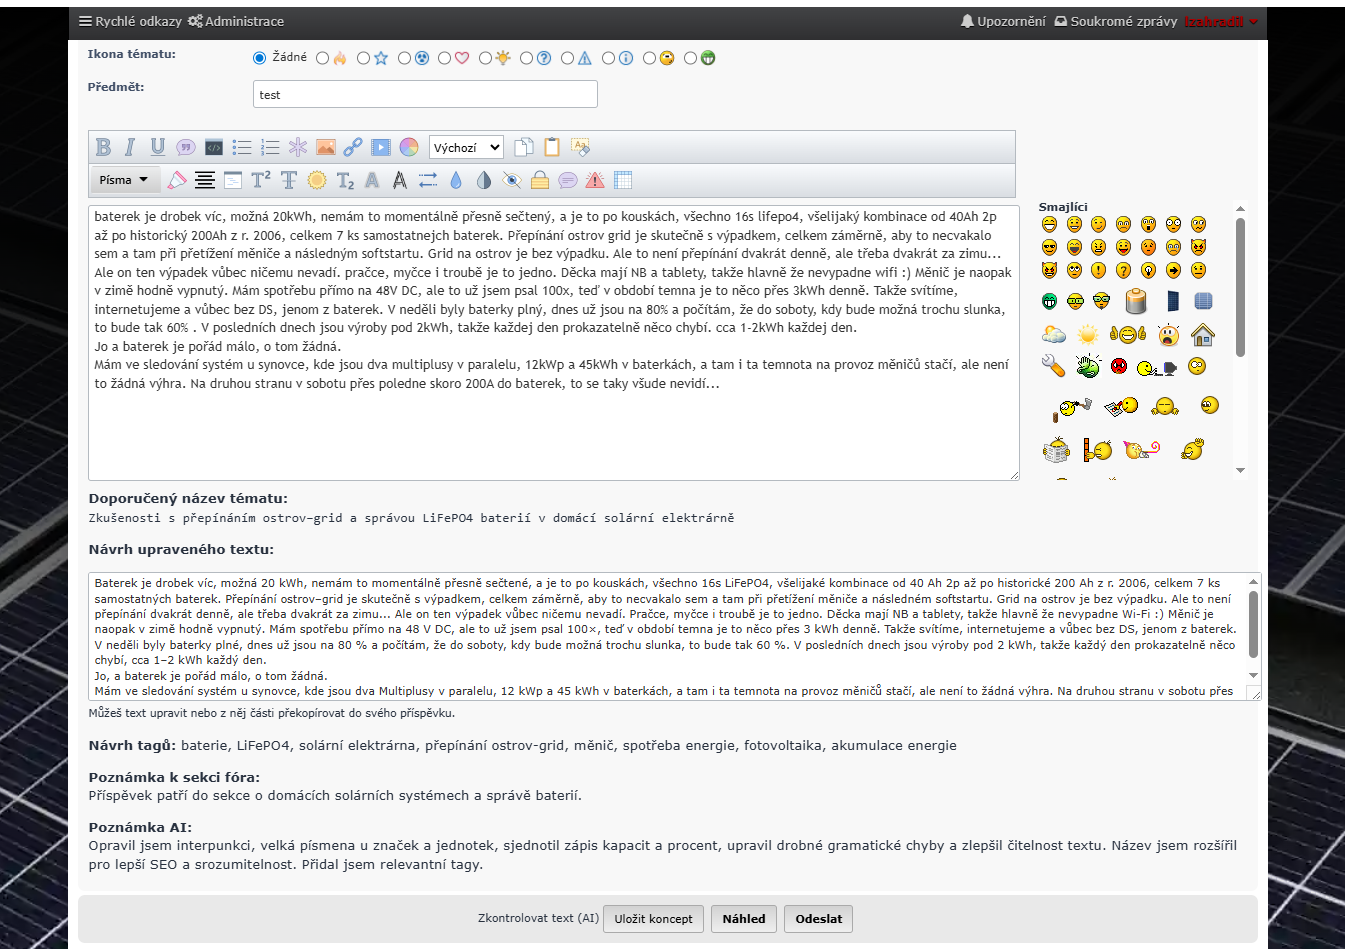1345x949 pixels.
Task: Click the remove-formatting eraser icon
Action: pyautogui.click(x=581, y=147)
